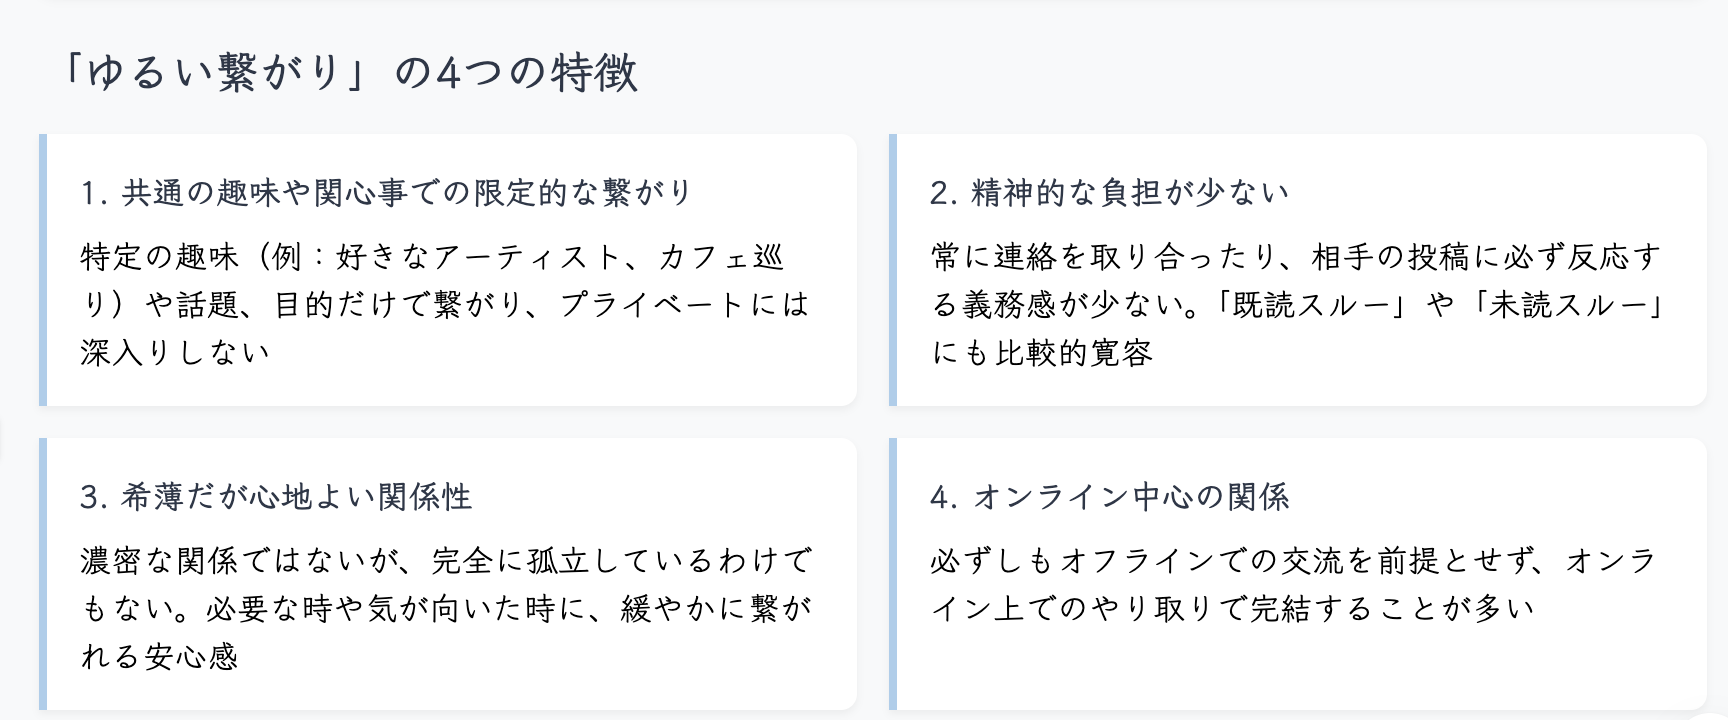Click the text れる安心感 in card 3
The width and height of the screenshot is (1728, 720).
point(160,657)
